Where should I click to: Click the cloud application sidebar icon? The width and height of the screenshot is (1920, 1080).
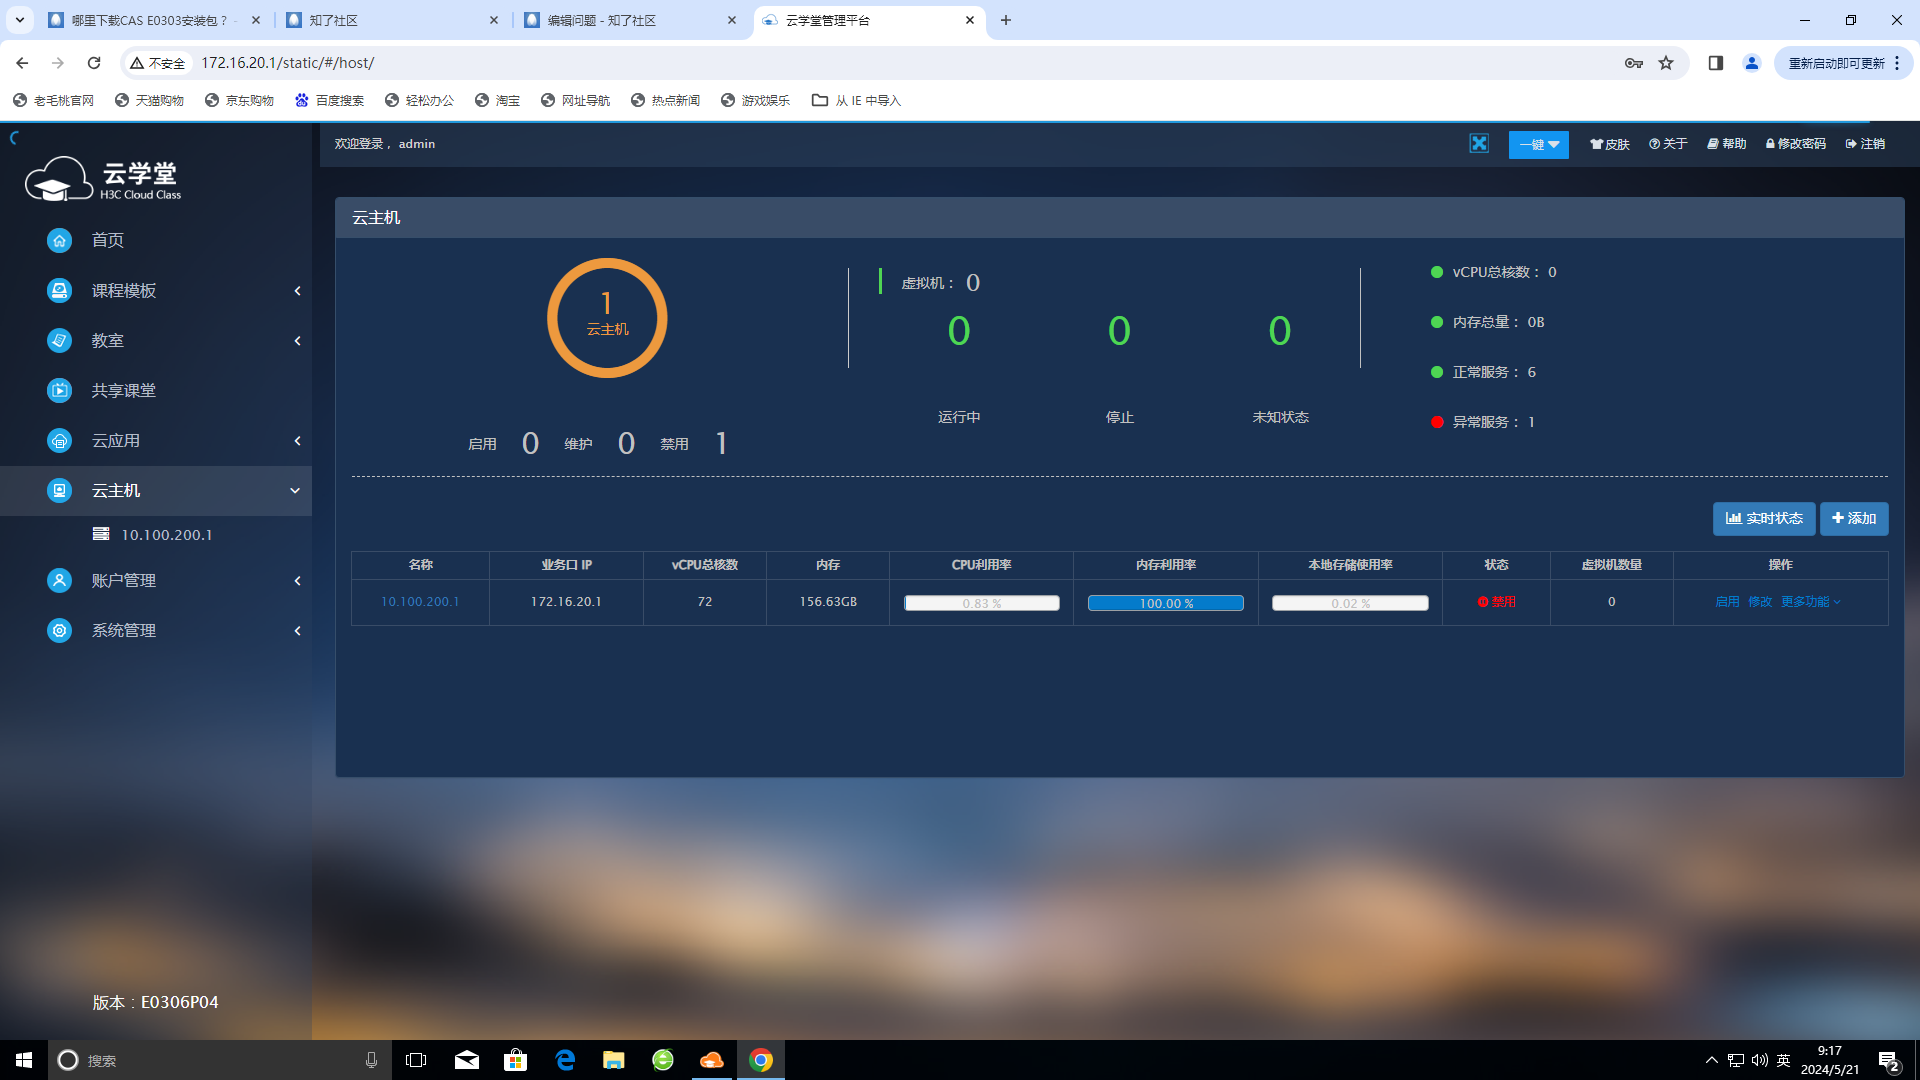click(x=59, y=440)
